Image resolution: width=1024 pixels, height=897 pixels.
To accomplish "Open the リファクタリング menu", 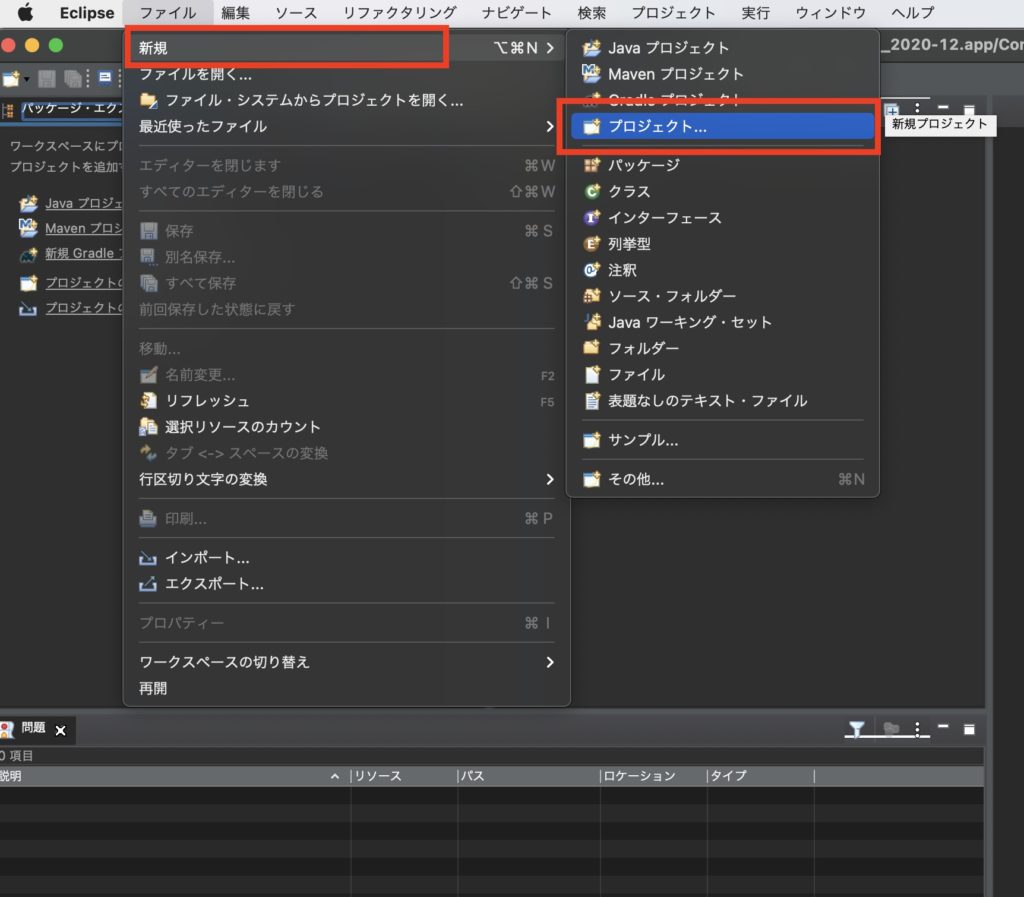I will pyautogui.click(x=400, y=12).
